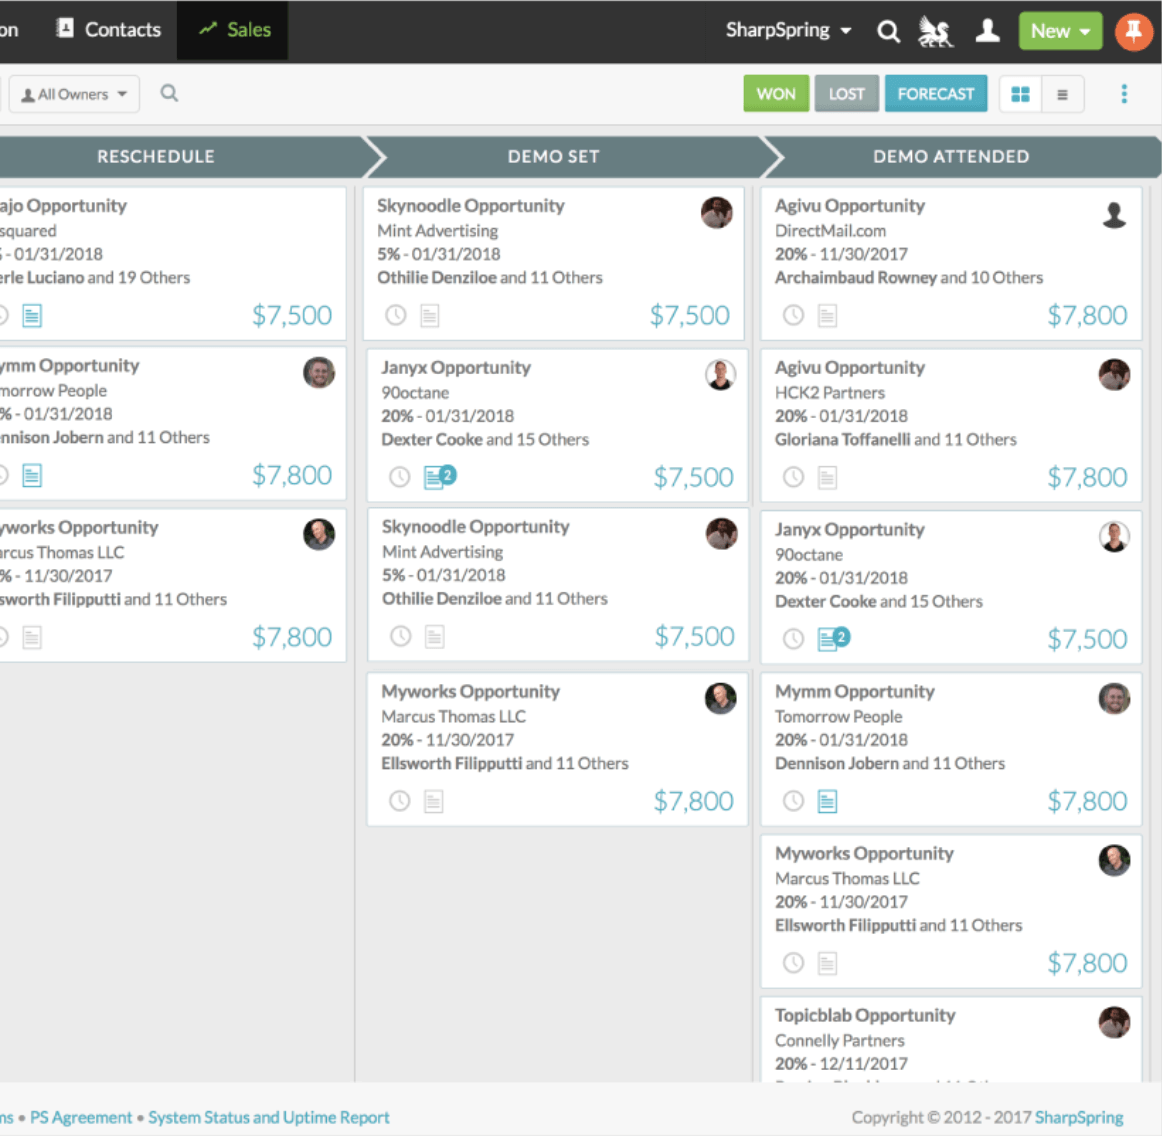Click blue notes icon on Reschedule Tomorrow People card
The image size is (1162, 1136).
[32, 475]
